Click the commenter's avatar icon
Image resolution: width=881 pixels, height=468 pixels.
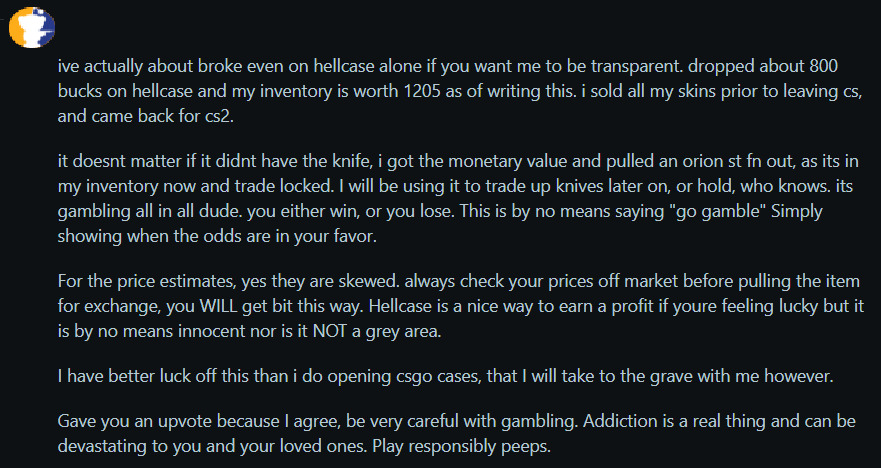tap(30, 28)
